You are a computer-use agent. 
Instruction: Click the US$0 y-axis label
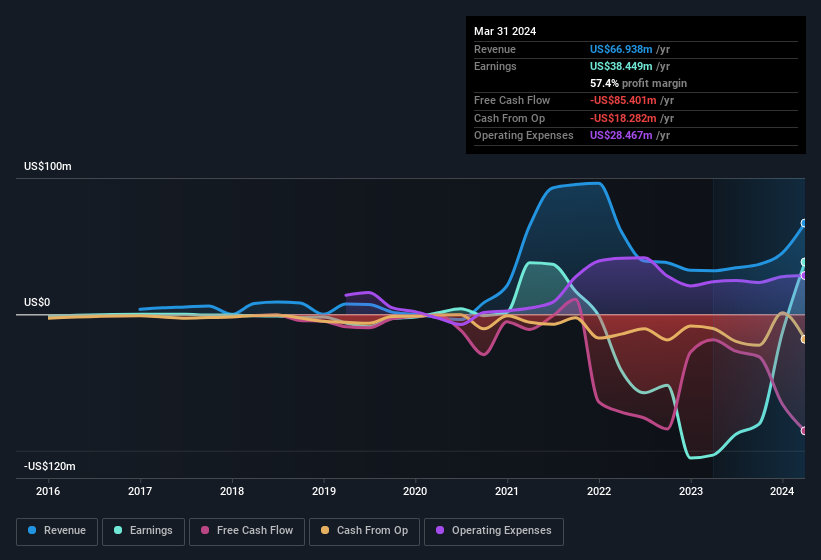pyautogui.click(x=37, y=303)
